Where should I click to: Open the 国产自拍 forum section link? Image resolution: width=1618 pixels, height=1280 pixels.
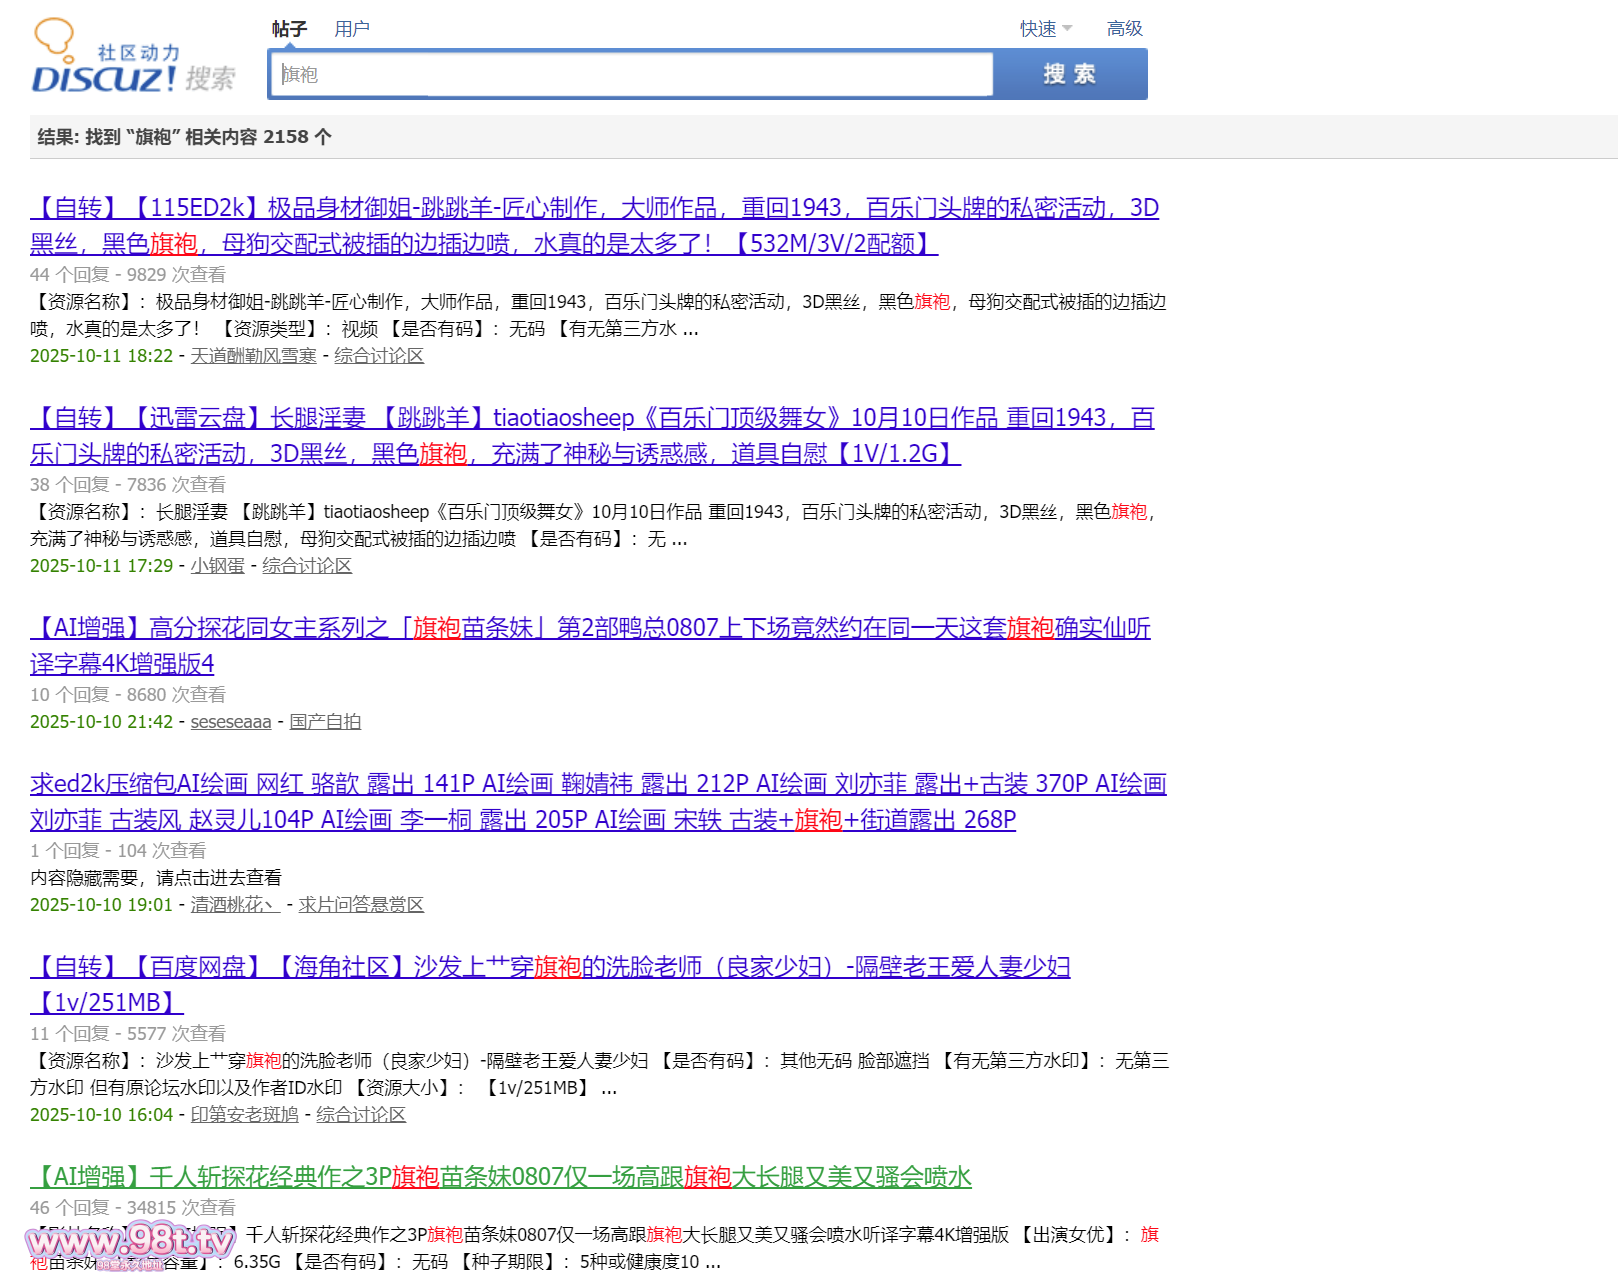(325, 722)
